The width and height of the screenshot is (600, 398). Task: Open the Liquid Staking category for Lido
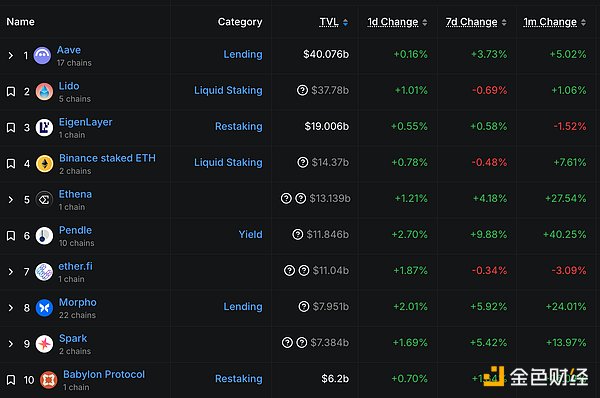click(x=228, y=90)
